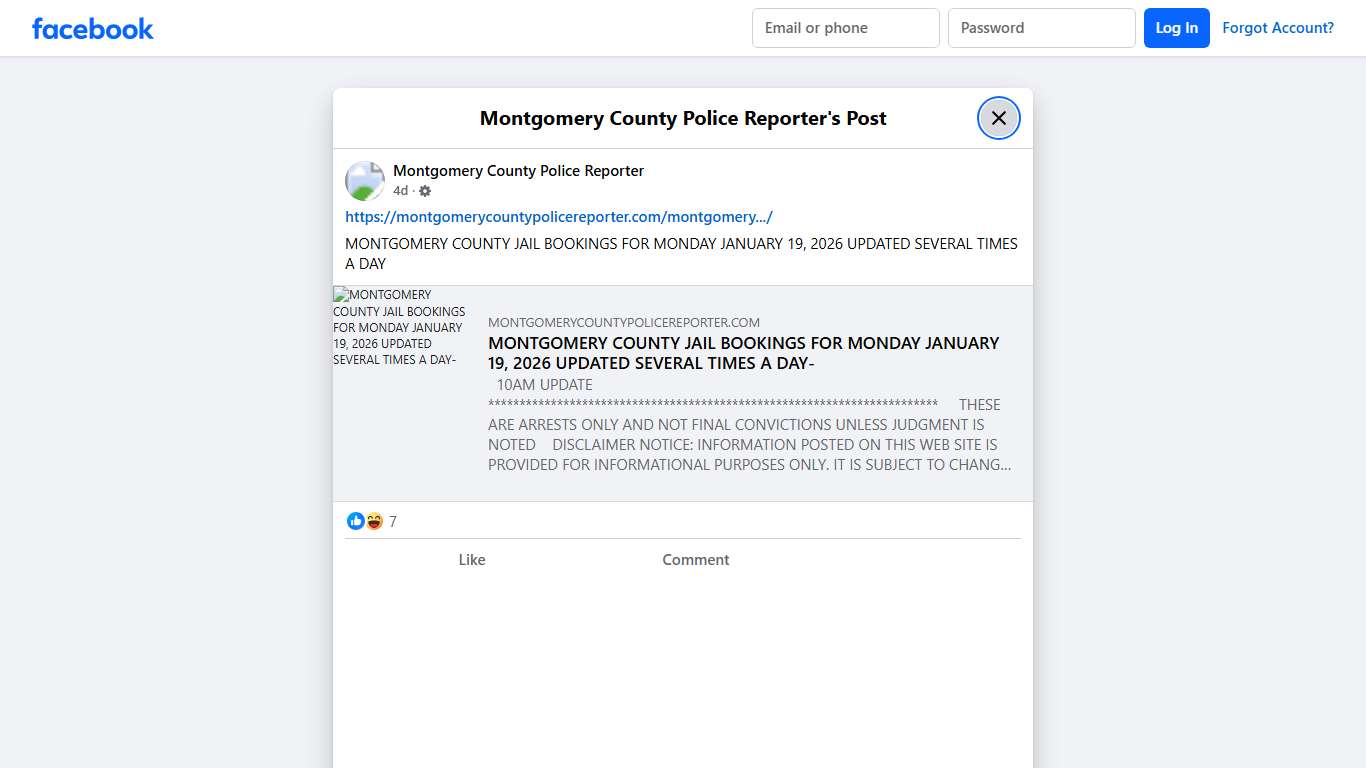The height and width of the screenshot is (768, 1366).
Task: Open the montgomerycountypolicereporter.com URL link
Action: [x=558, y=217]
